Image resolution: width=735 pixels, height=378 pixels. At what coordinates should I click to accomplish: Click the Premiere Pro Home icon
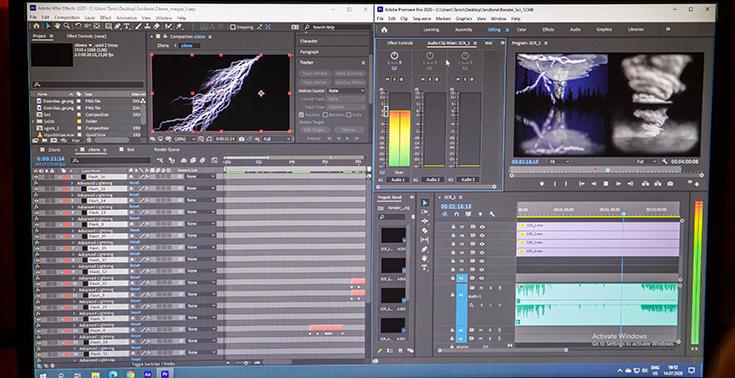(x=384, y=29)
